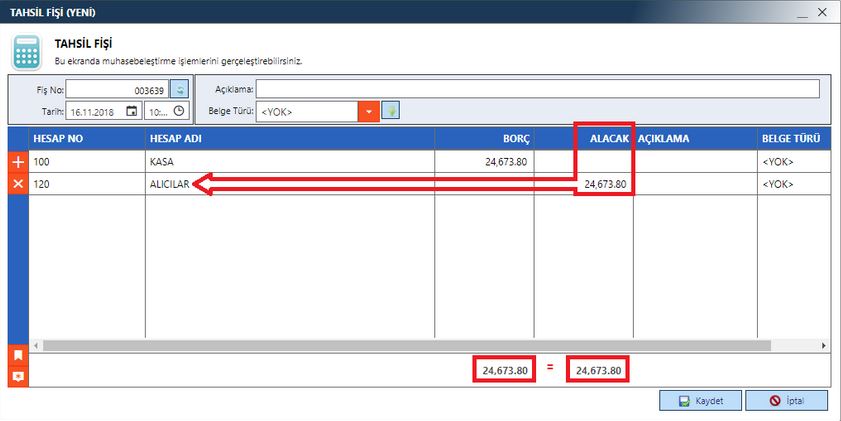Click the clock icon in time field
This screenshot has height=421, width=841.
pos(179,111)
